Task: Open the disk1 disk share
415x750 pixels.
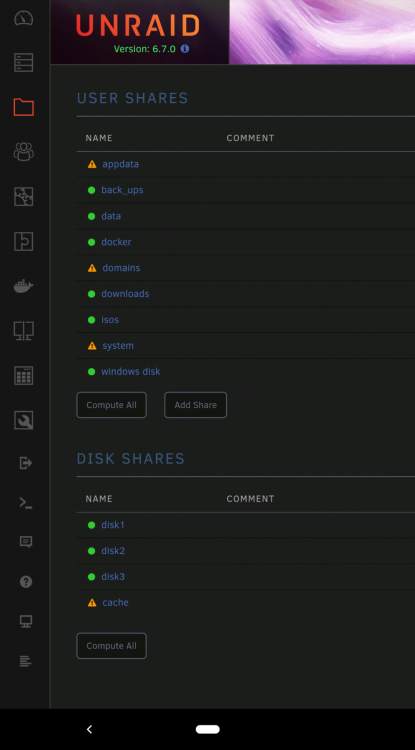Action: click(113, 525)
